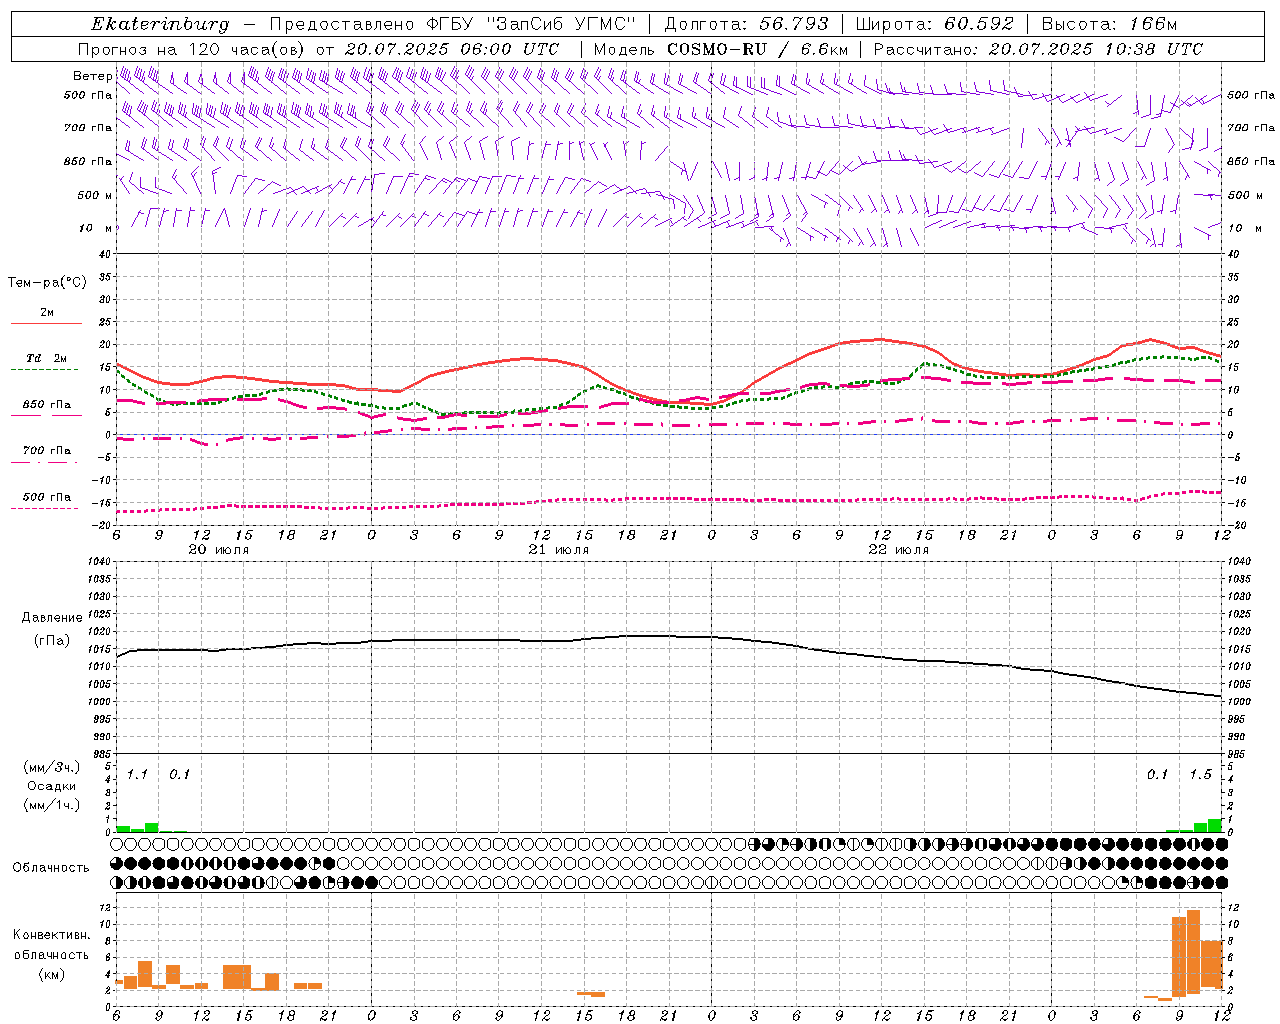1280x1024 pixels.
Task: Click the '(мм/3ч.)' precipitation unit label
Action: [52, 767]
